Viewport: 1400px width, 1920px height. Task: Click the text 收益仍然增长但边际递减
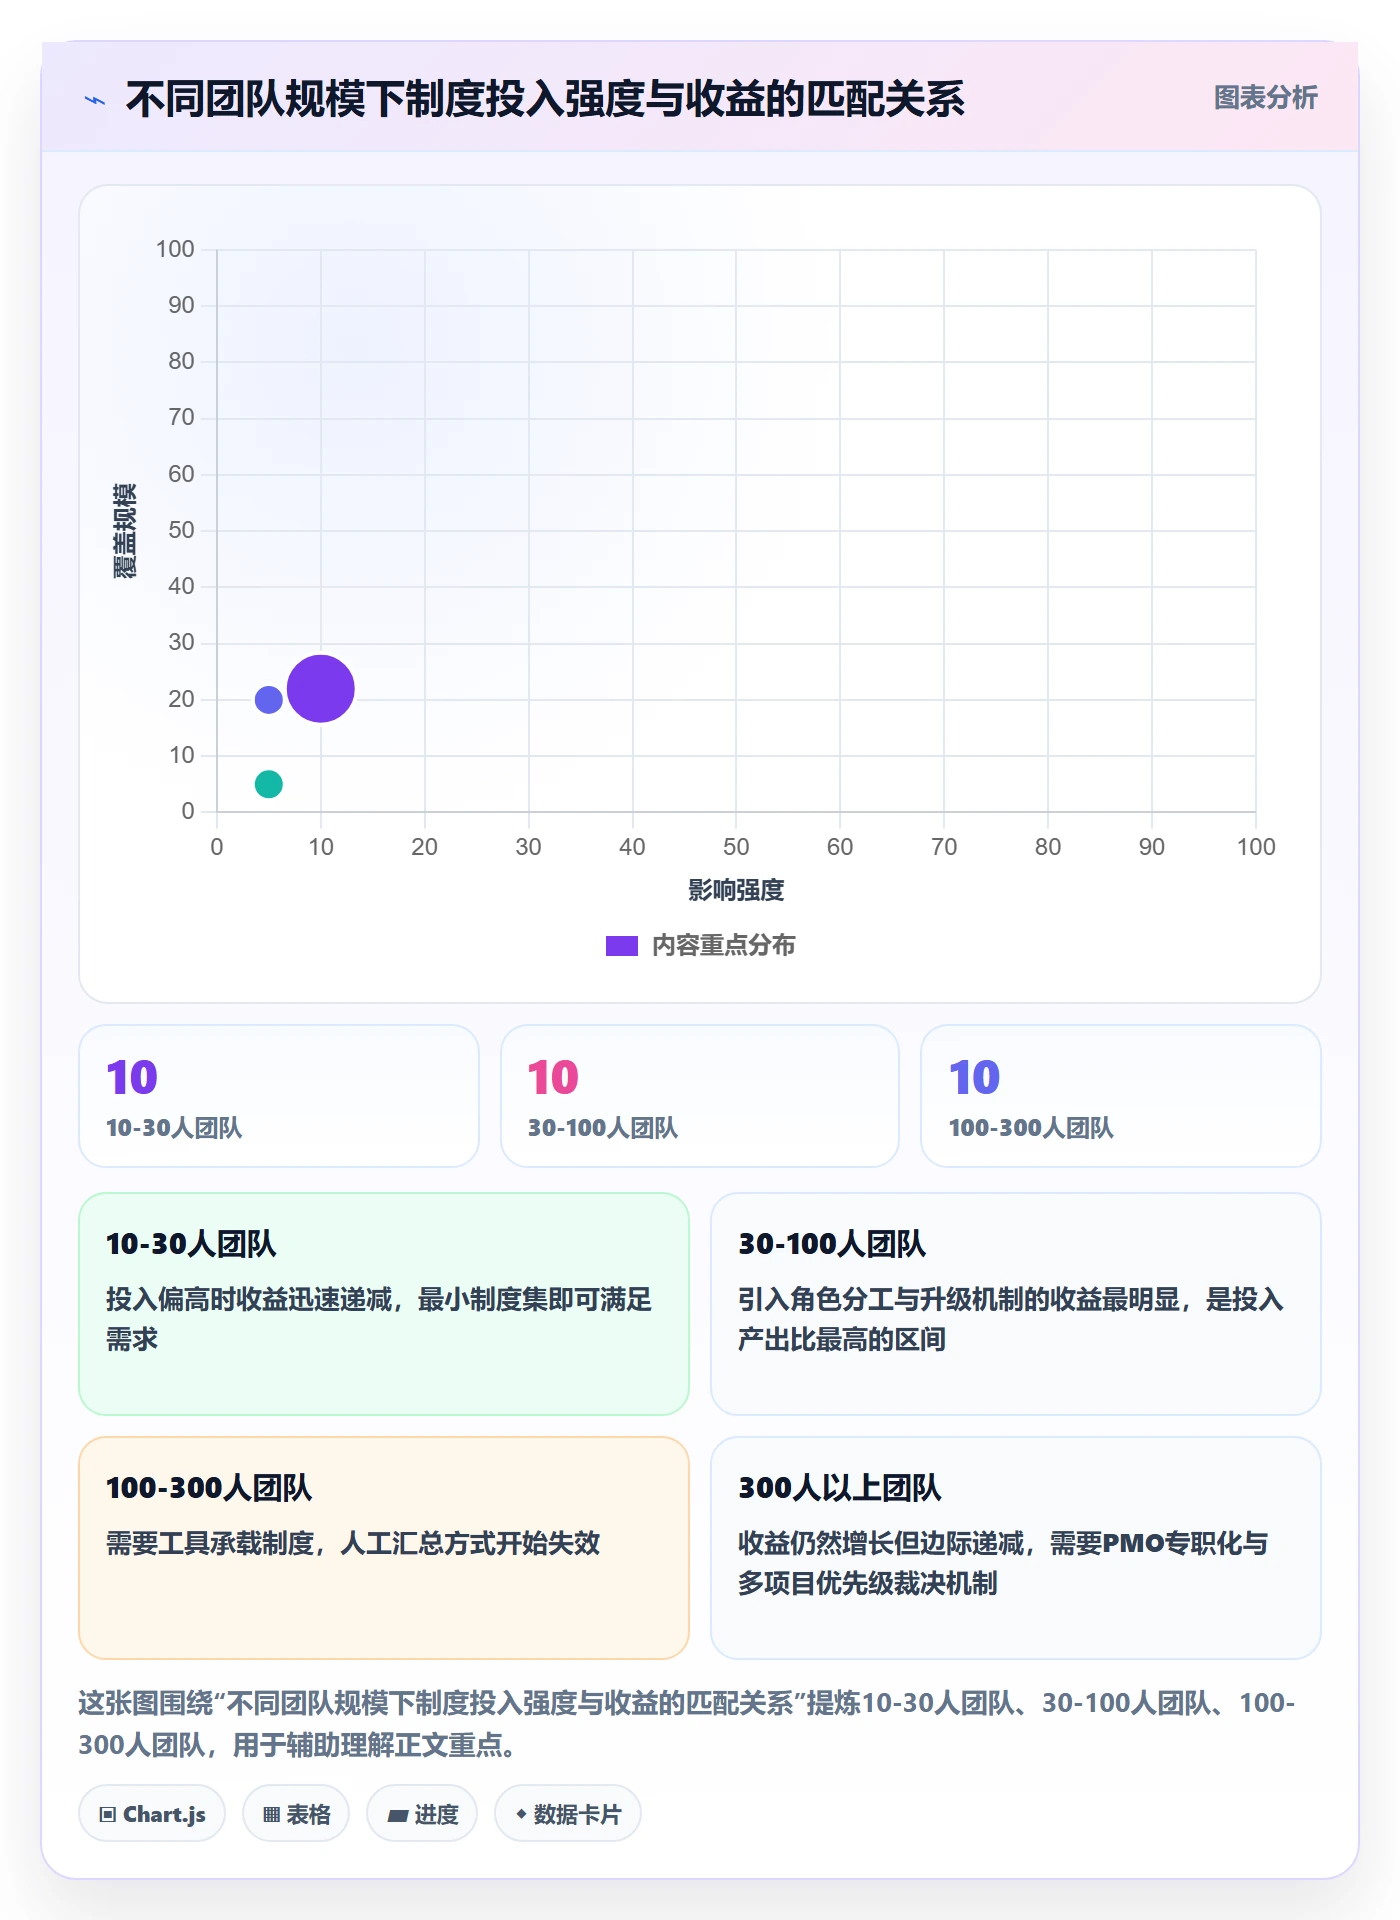880,1544
